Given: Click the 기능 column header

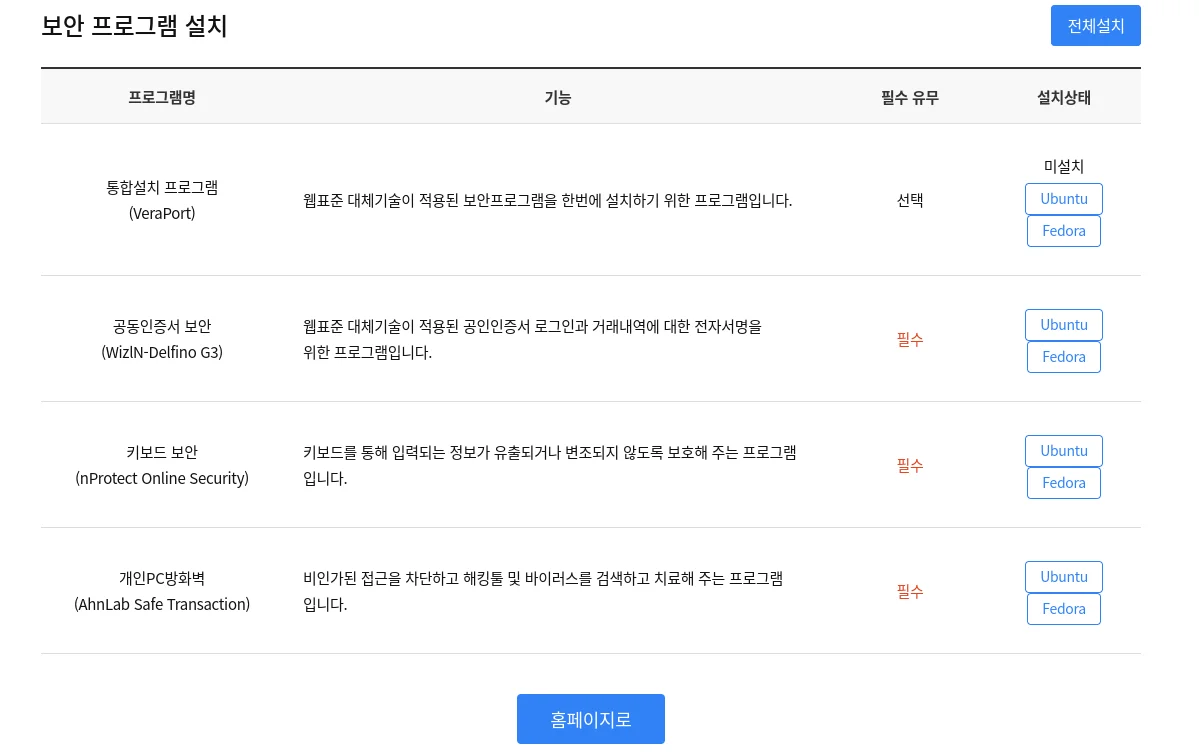Looking at the screenshot, I should [557, 97].
